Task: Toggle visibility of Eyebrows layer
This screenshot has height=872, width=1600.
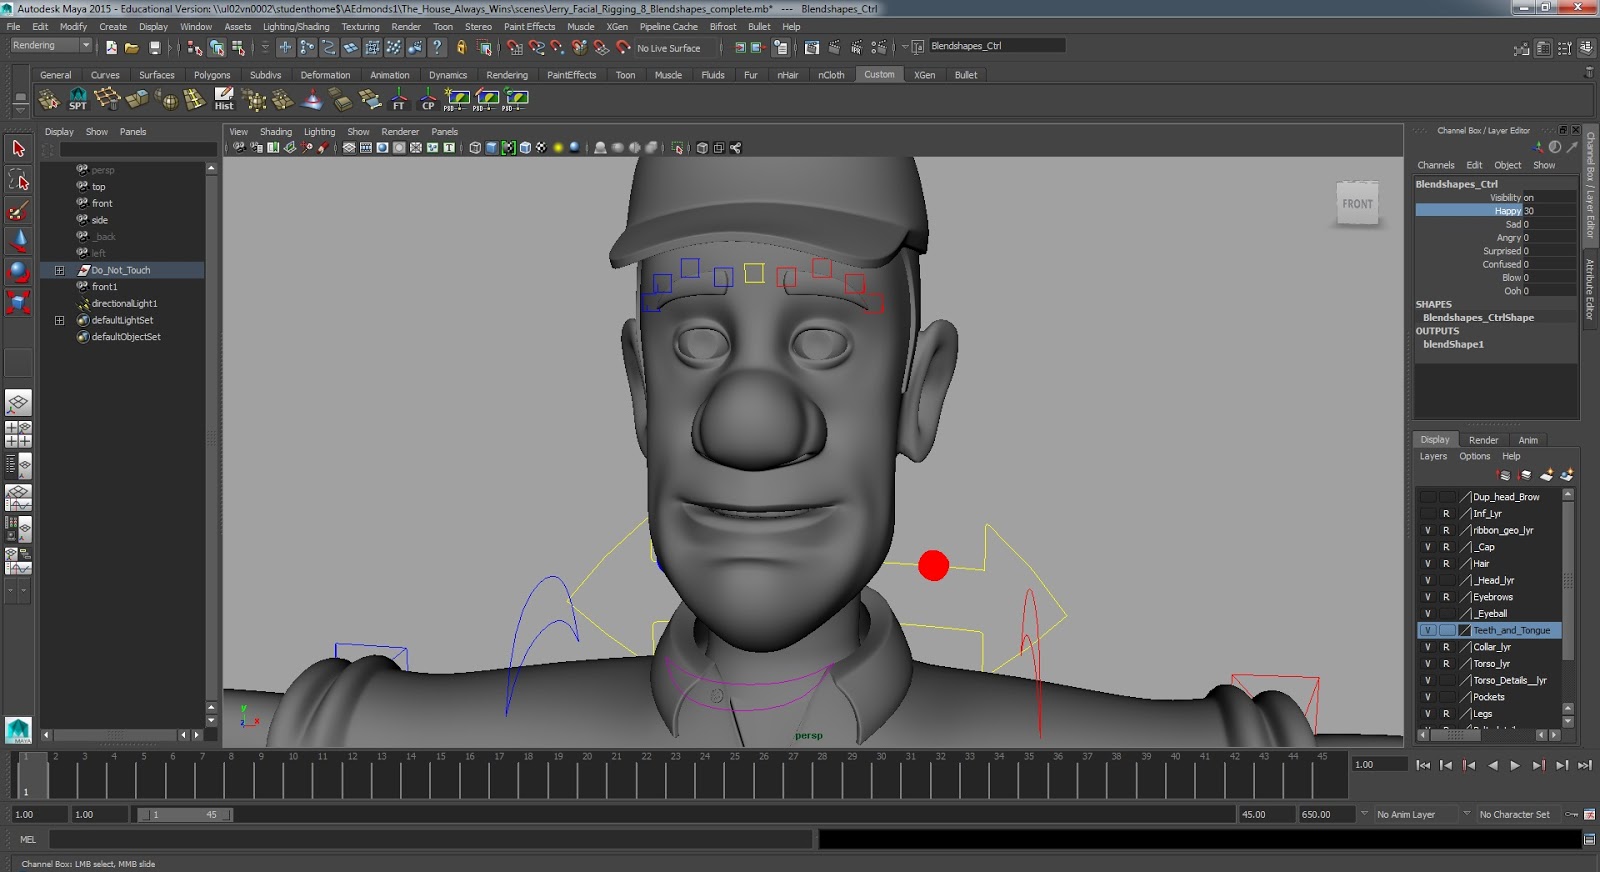Action: pyautogui.click(x=1427, y=597)
